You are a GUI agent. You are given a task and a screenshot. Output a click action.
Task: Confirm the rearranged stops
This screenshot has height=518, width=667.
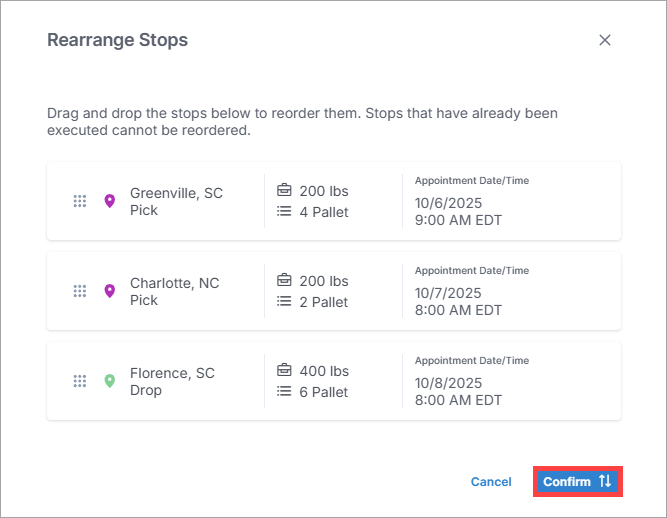577,482
